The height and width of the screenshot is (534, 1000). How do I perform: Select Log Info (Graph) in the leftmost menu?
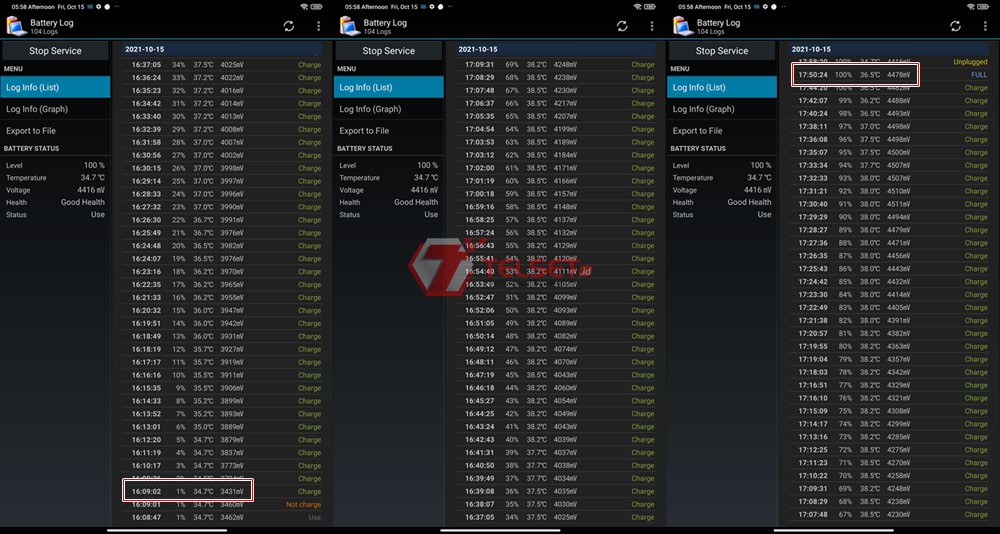(55, 109)
